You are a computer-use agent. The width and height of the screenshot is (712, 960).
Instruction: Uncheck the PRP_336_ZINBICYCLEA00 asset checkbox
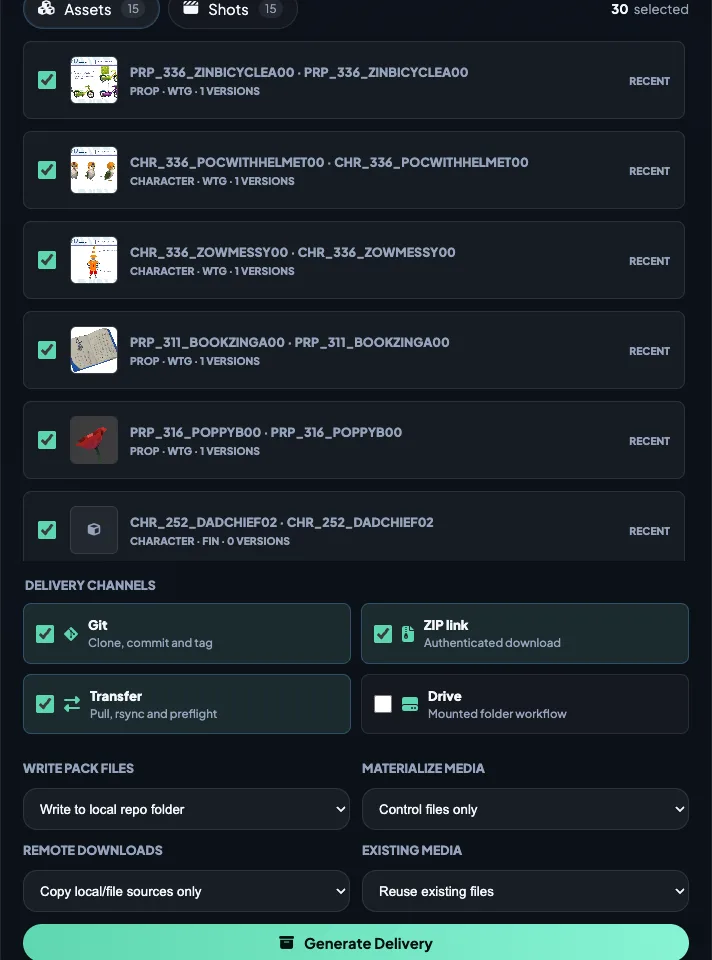47,80
